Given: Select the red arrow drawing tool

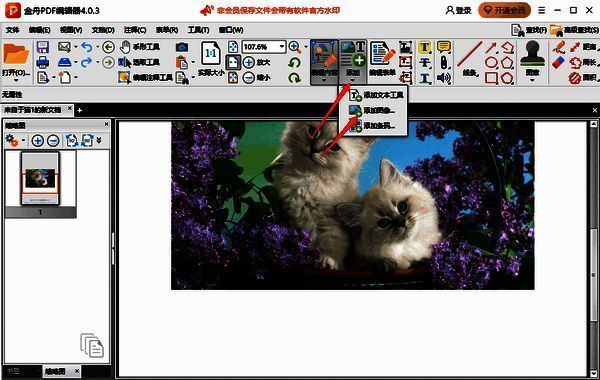Looking at the screenshot, I should coord(491,47).
